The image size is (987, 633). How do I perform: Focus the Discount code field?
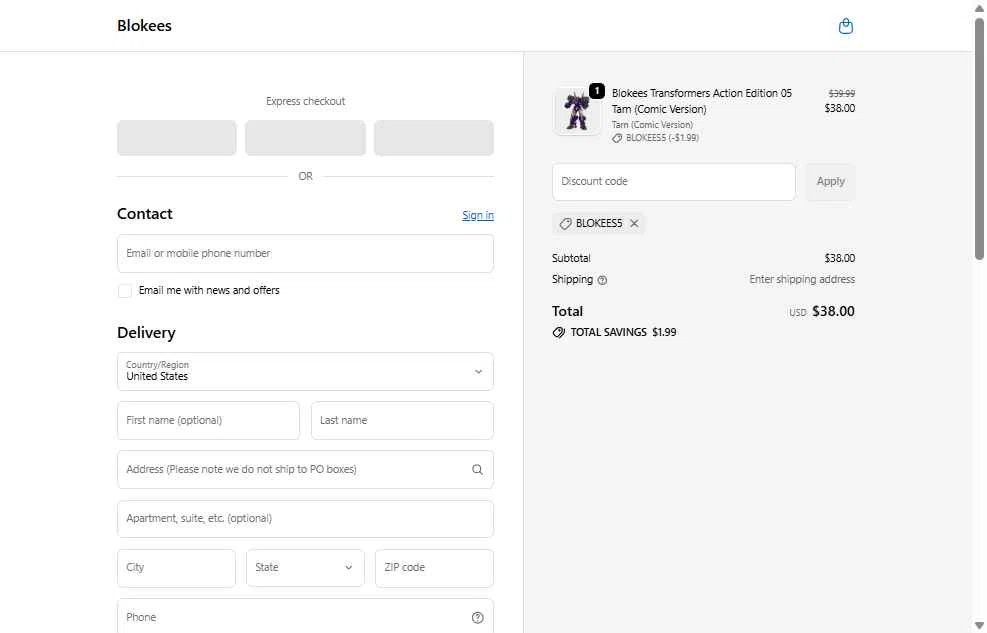[x=674, y=182]
